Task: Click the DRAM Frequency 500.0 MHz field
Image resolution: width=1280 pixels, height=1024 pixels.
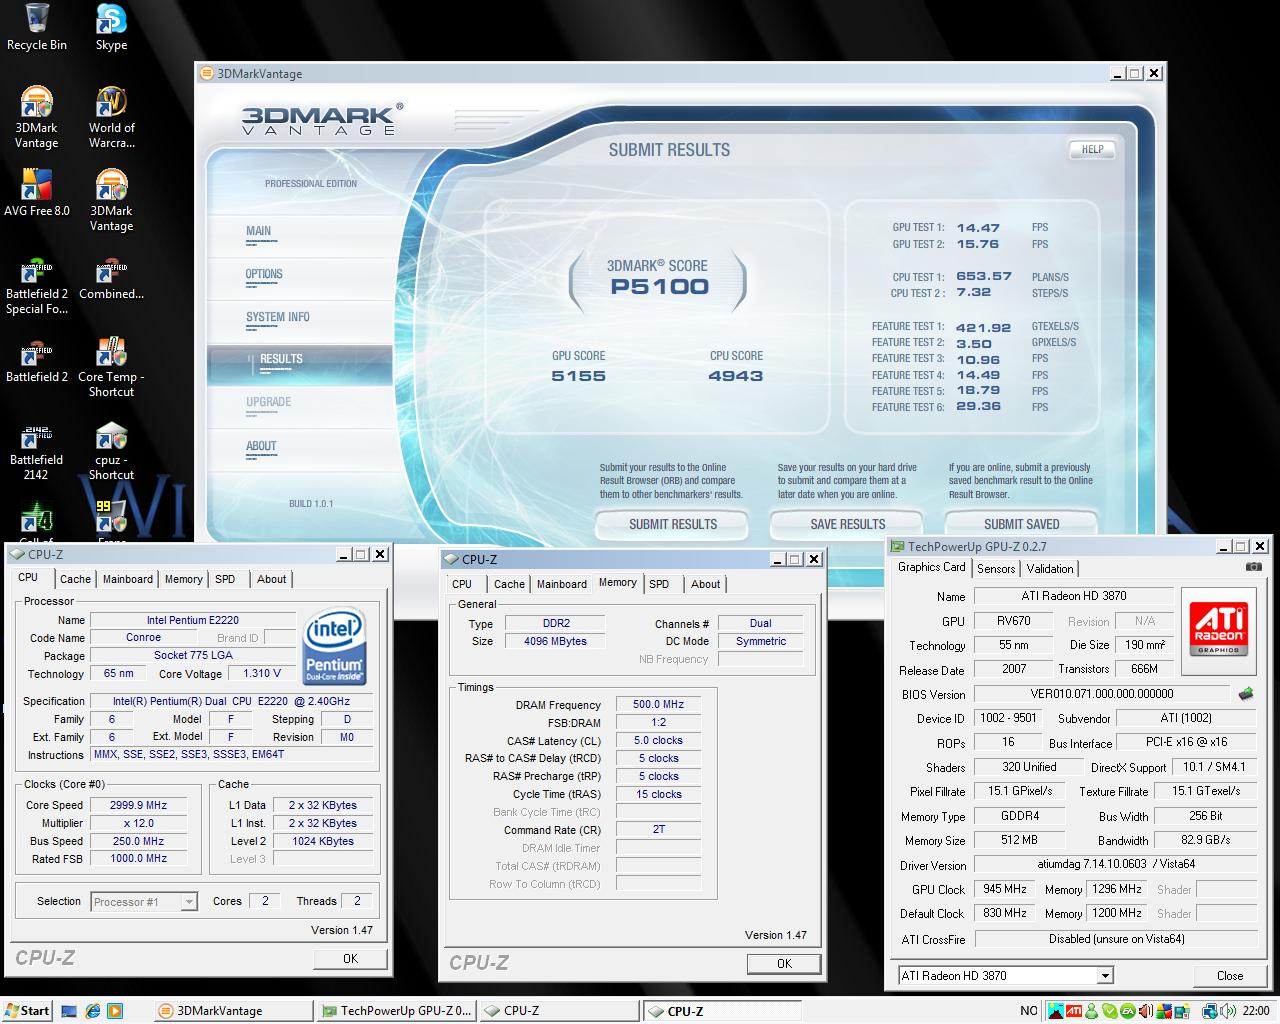Action: pos(658,704)
